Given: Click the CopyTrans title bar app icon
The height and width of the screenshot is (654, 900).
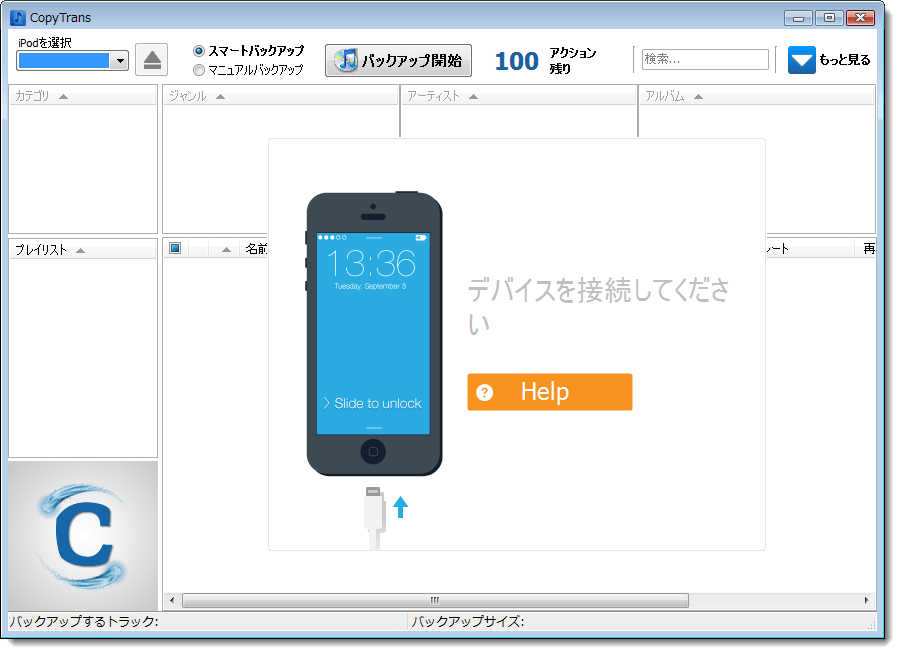Looking at the screenshot, I should click(18, 18).
